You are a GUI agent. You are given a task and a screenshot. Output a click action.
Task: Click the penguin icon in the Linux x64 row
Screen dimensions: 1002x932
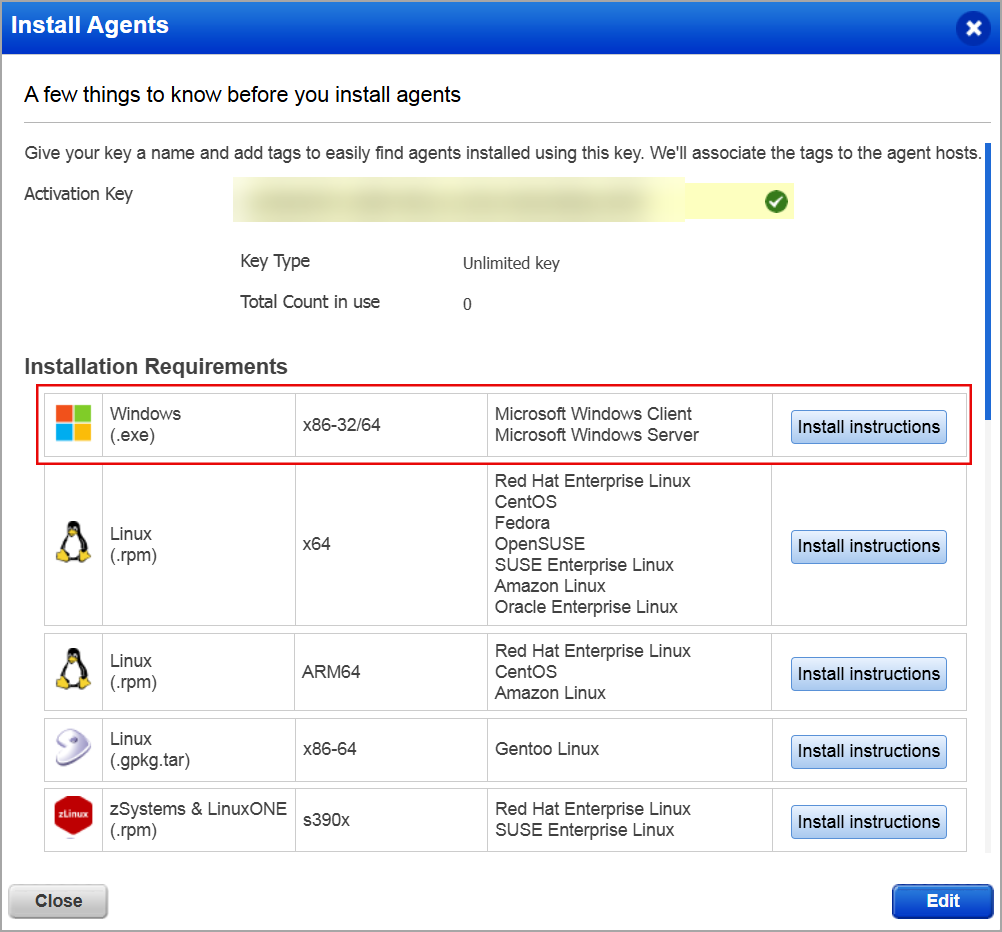tap(73, 545)
